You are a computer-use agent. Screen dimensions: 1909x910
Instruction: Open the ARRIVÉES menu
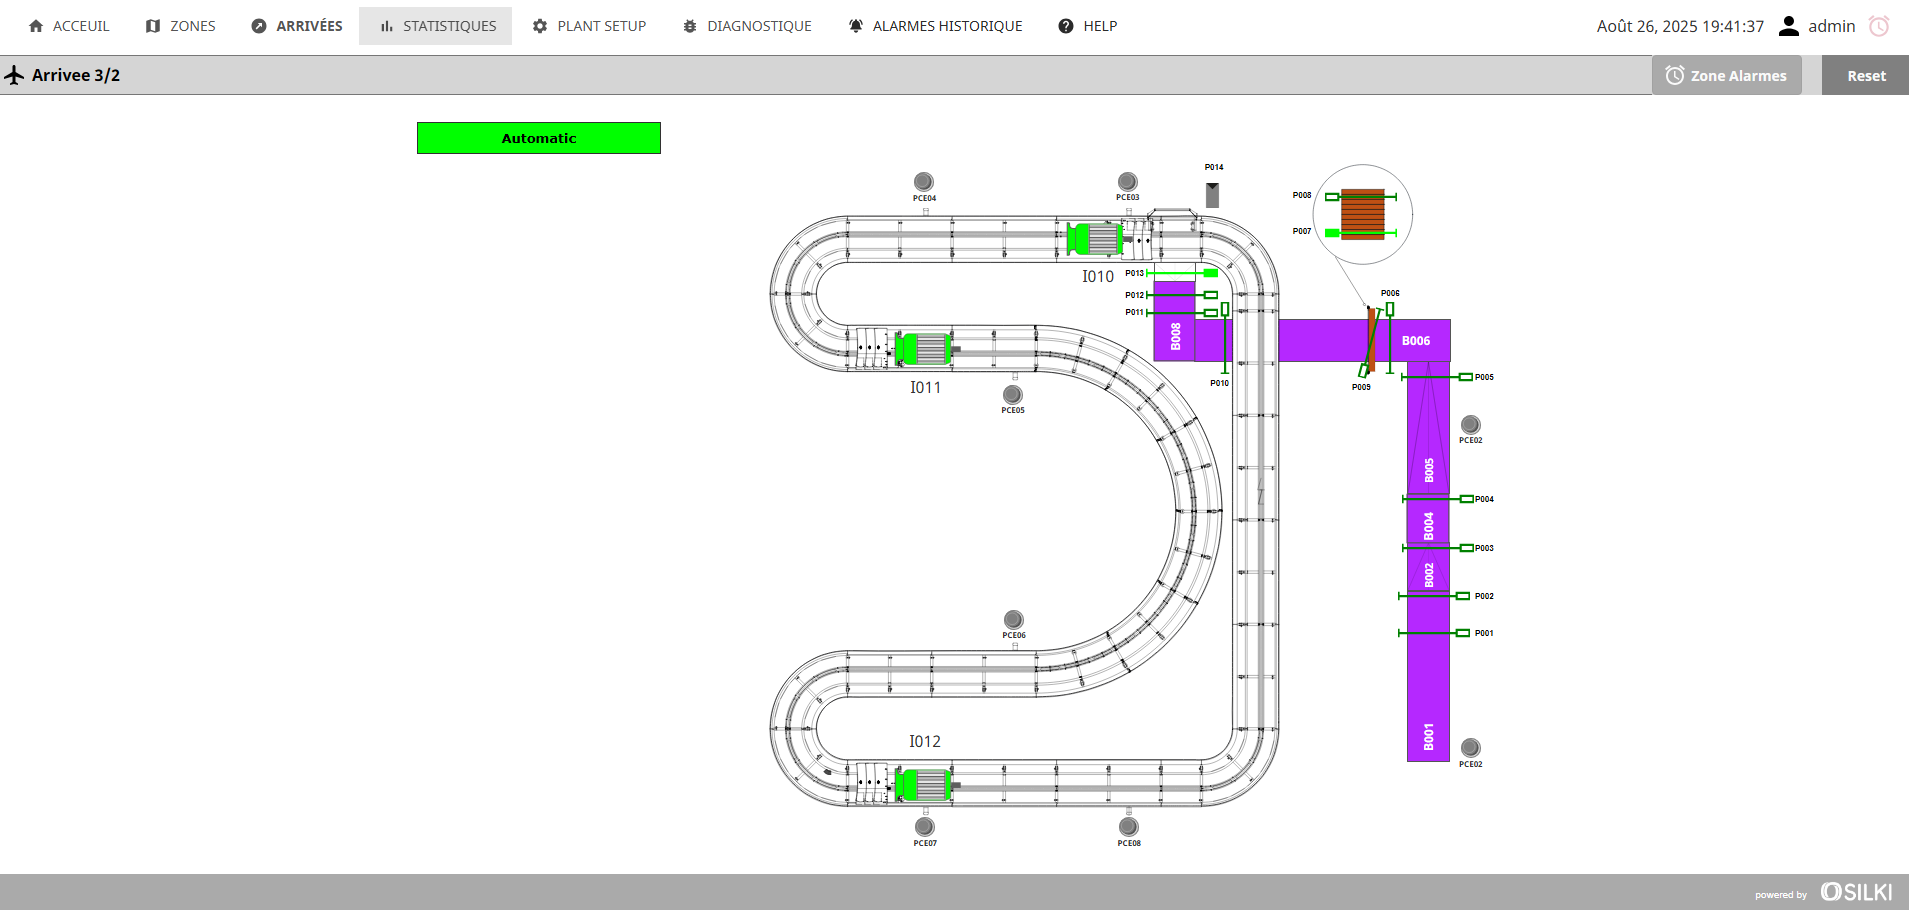pyautogui.click(x=297, y=26)
